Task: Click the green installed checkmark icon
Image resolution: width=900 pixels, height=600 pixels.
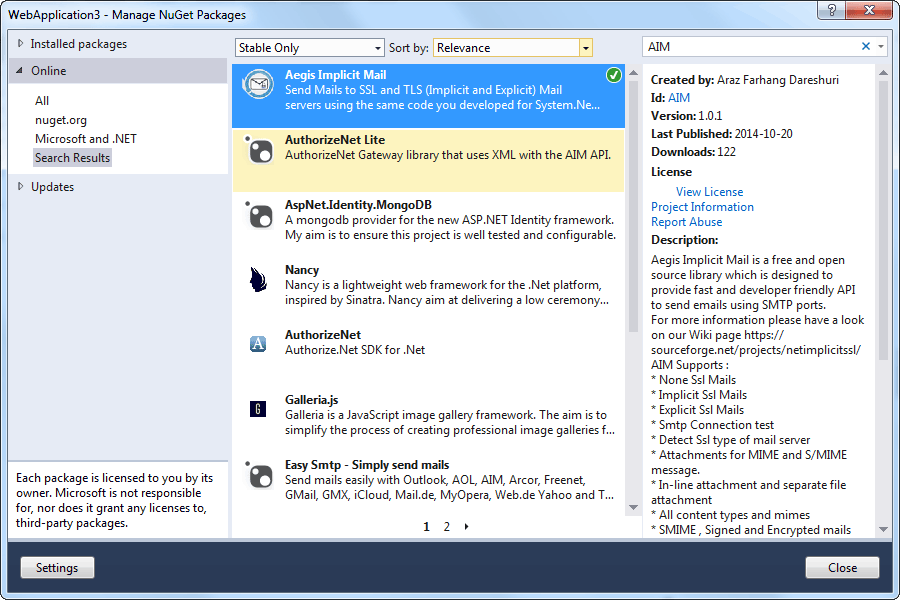Action: 613,76
